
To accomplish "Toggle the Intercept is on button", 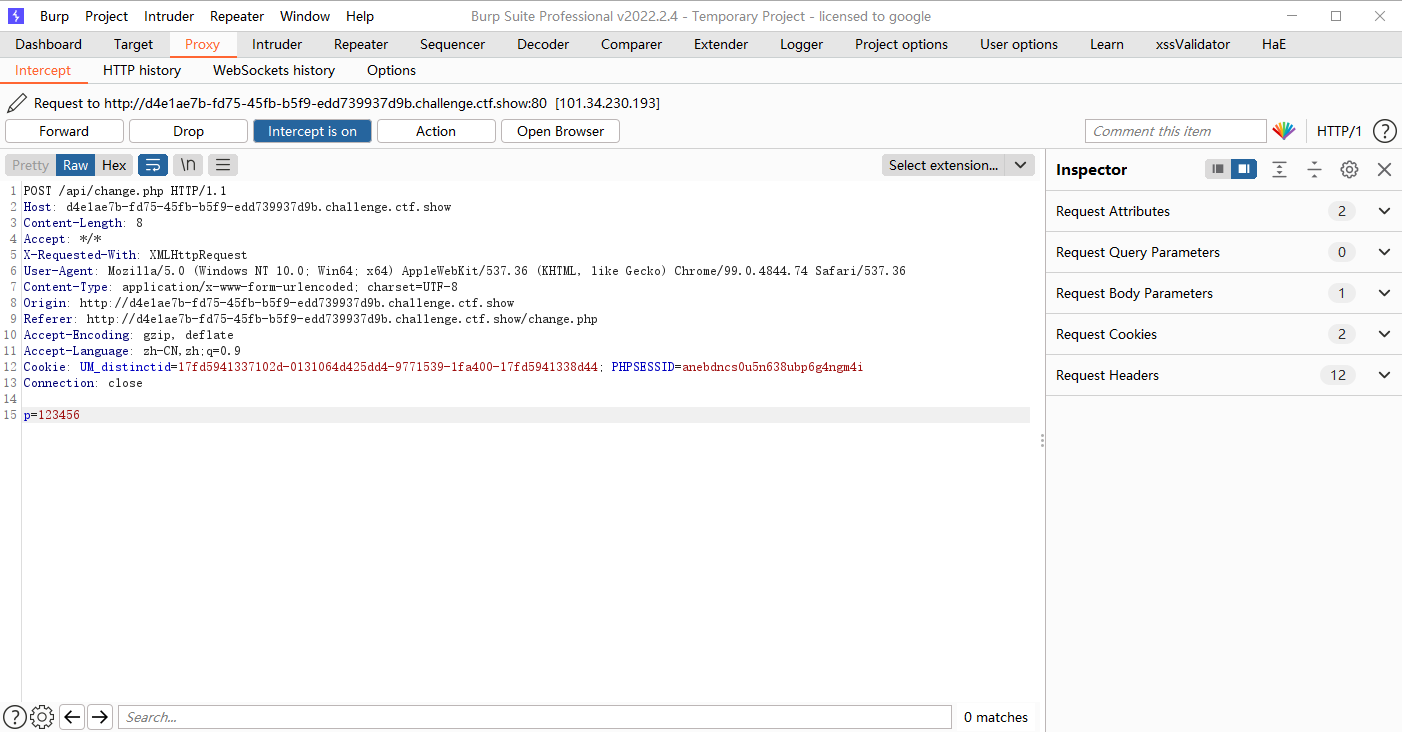I will click(312, 131).
